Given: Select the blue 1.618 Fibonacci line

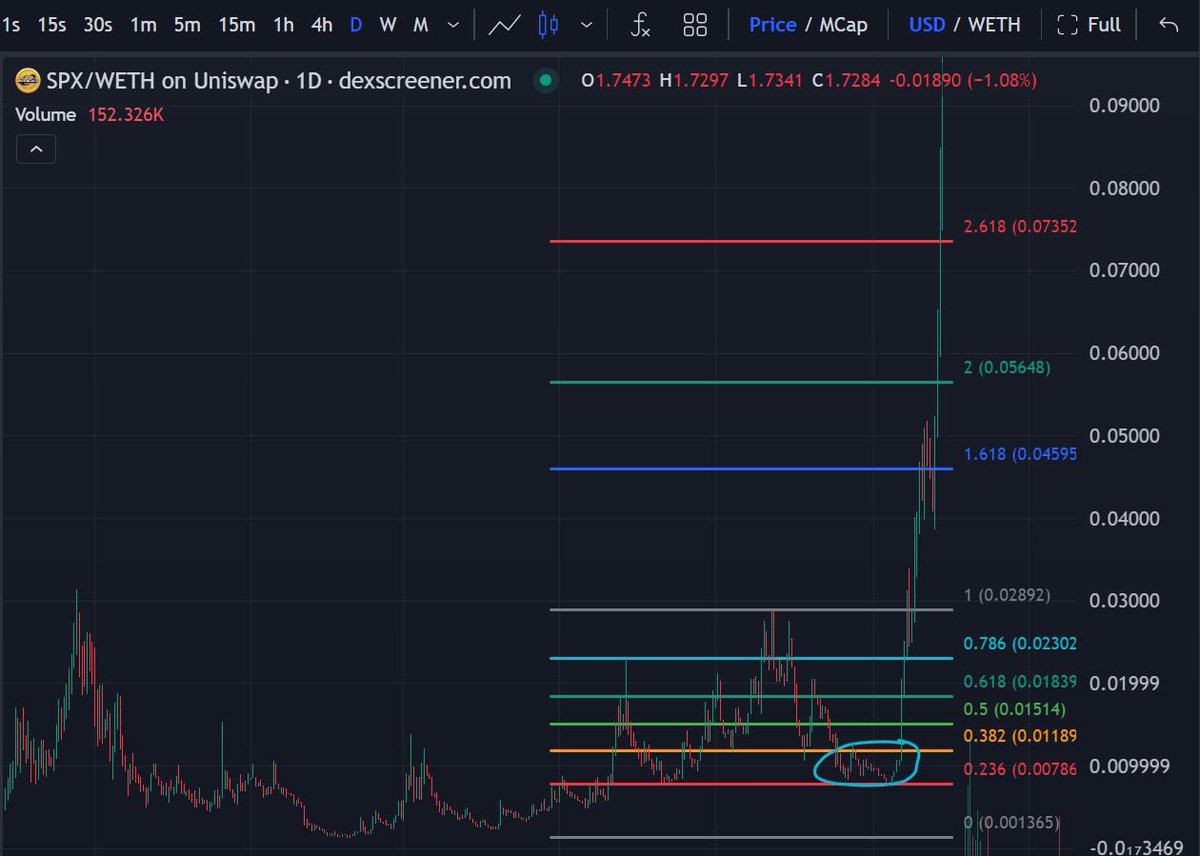Looking at the screenshot, I should click(x=750, y=469).
